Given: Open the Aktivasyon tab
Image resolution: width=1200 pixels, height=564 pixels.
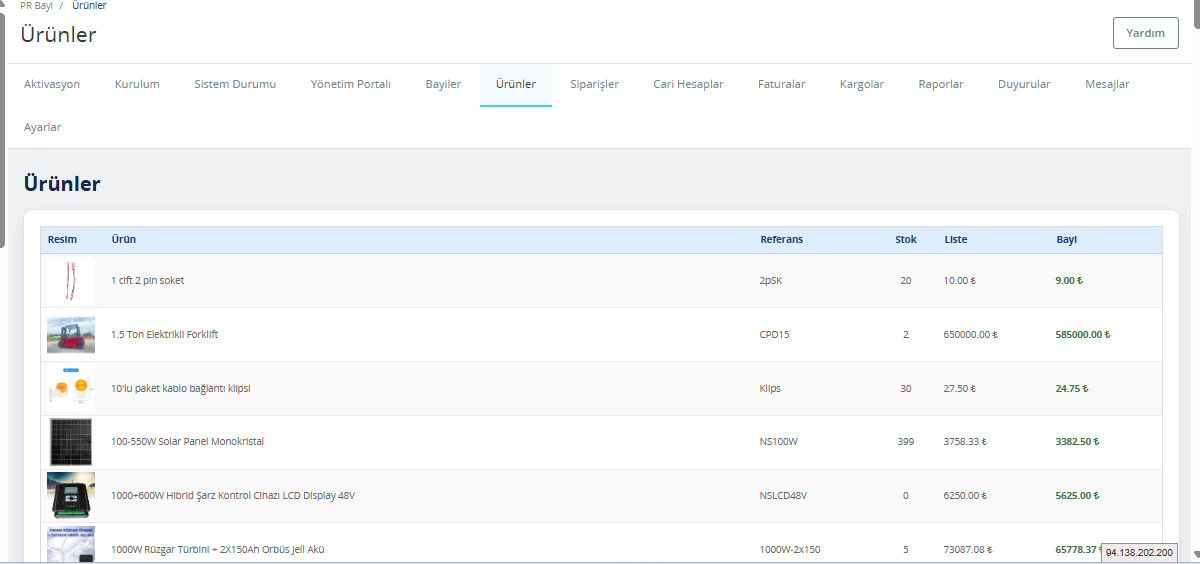Looking at the screenshot, I should [52, 84].
